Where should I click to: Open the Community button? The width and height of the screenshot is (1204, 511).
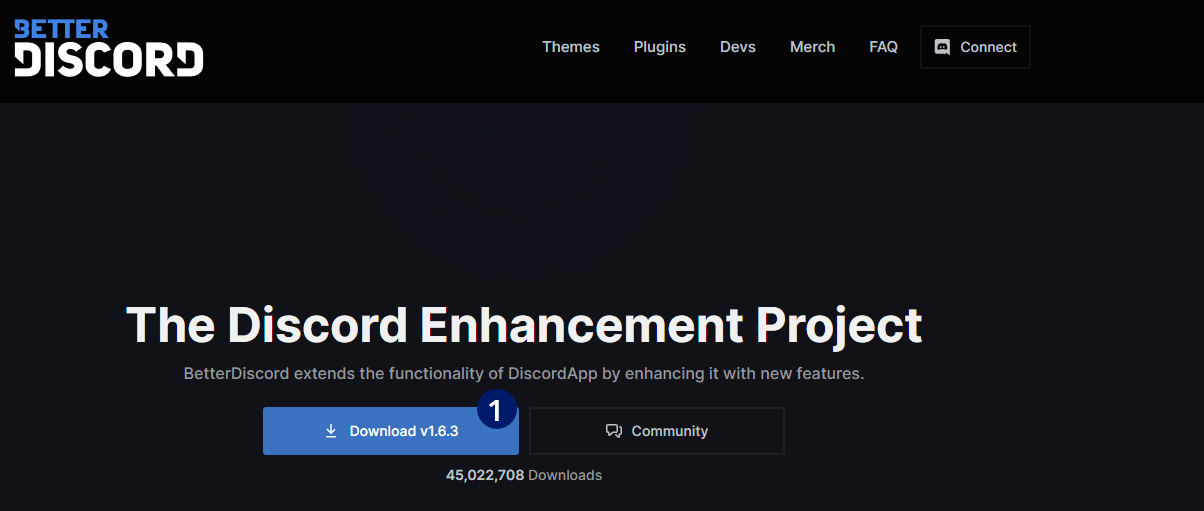coord(657,431)
